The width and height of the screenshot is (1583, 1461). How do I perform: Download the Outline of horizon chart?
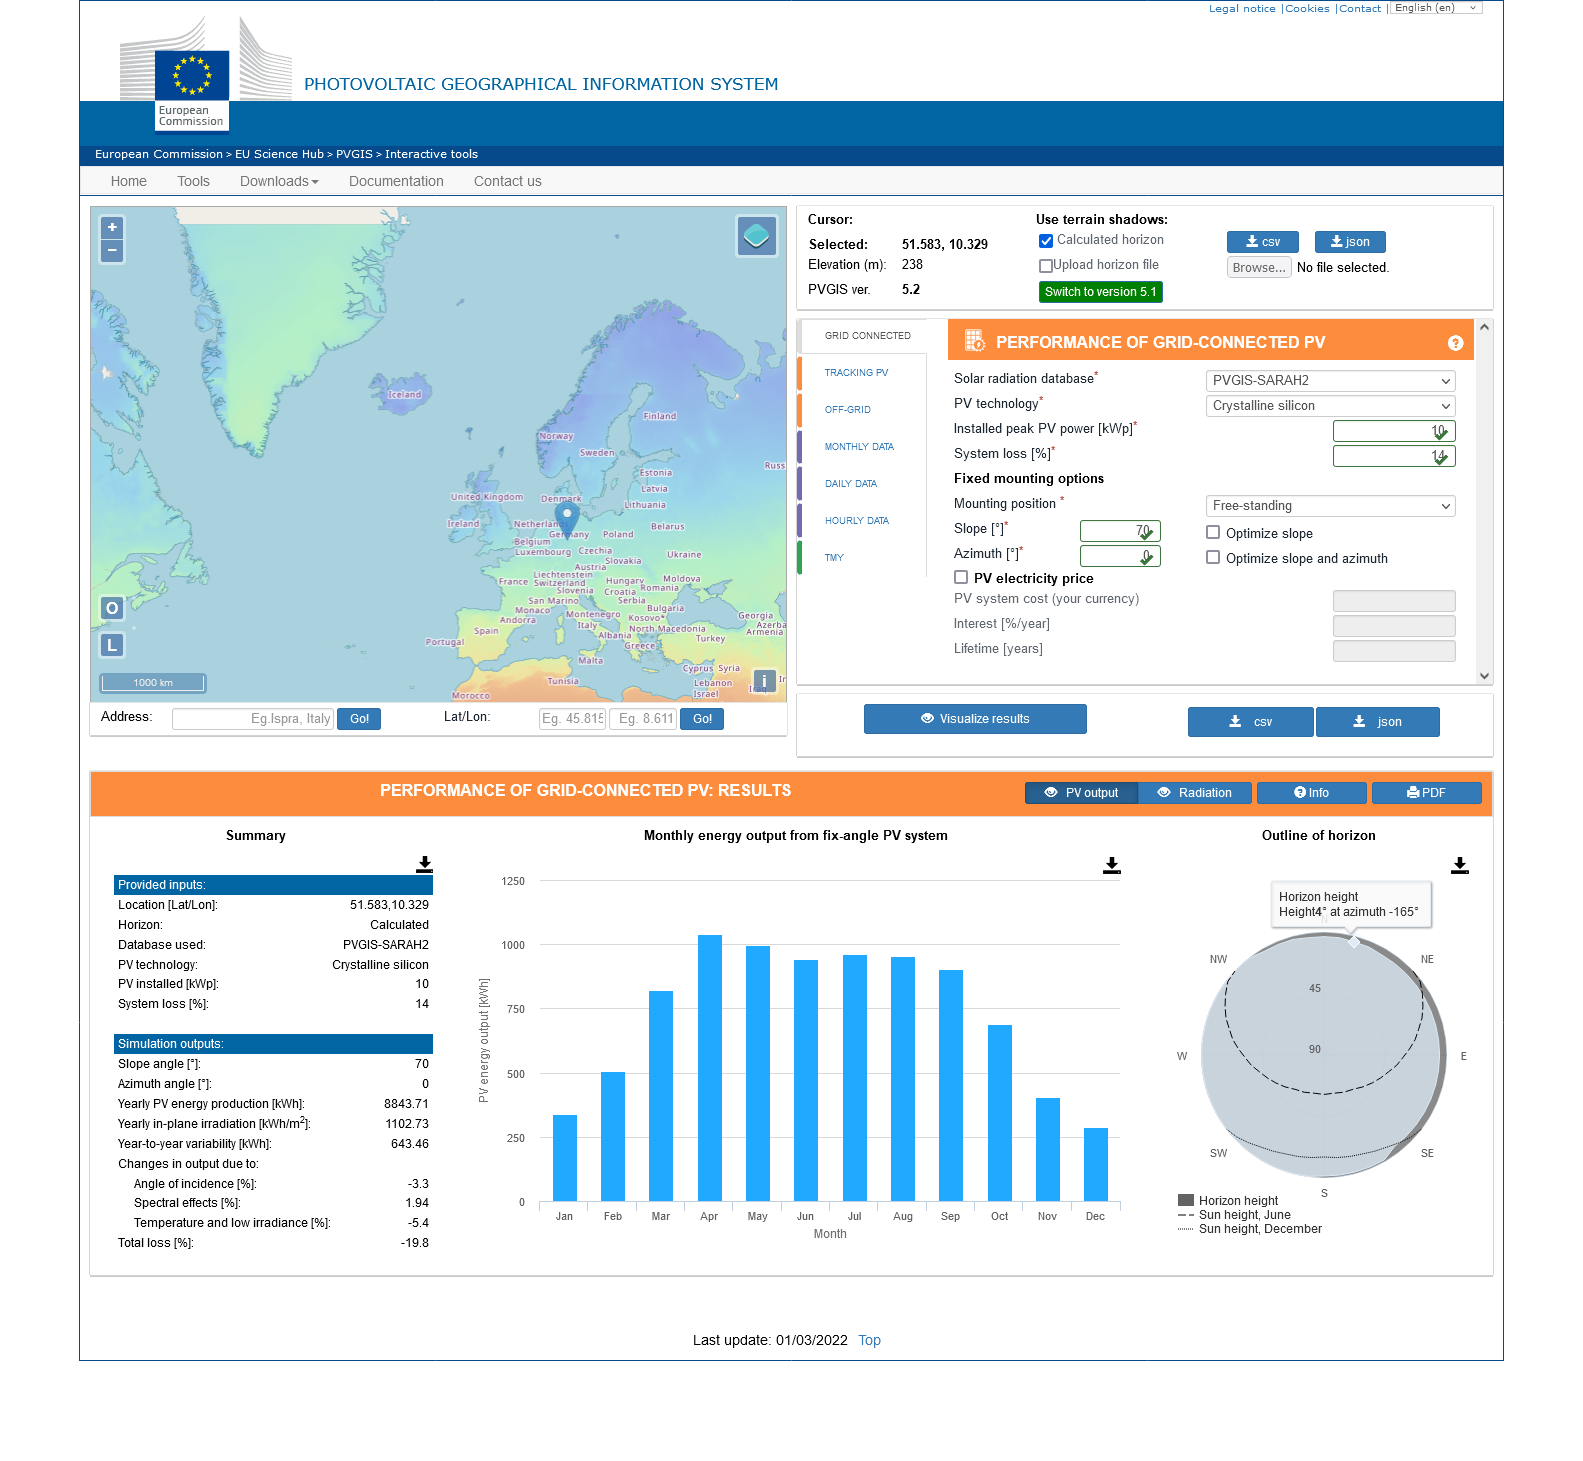coord(1459,865)
